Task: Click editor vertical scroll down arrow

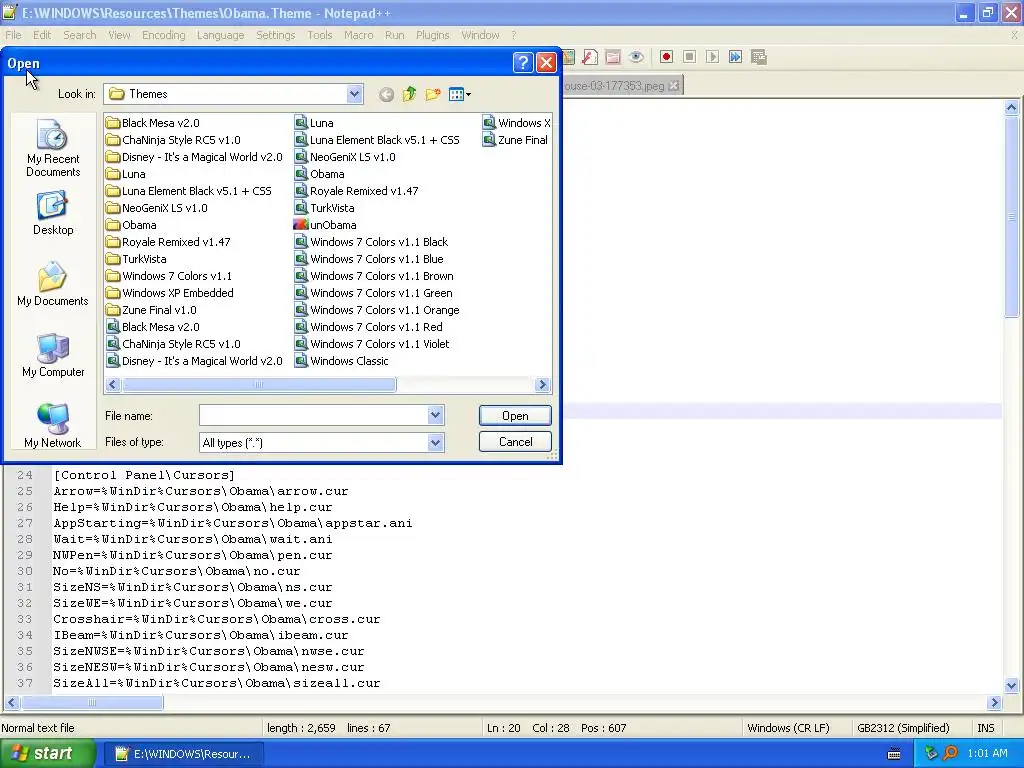Action: (1011, 686)
